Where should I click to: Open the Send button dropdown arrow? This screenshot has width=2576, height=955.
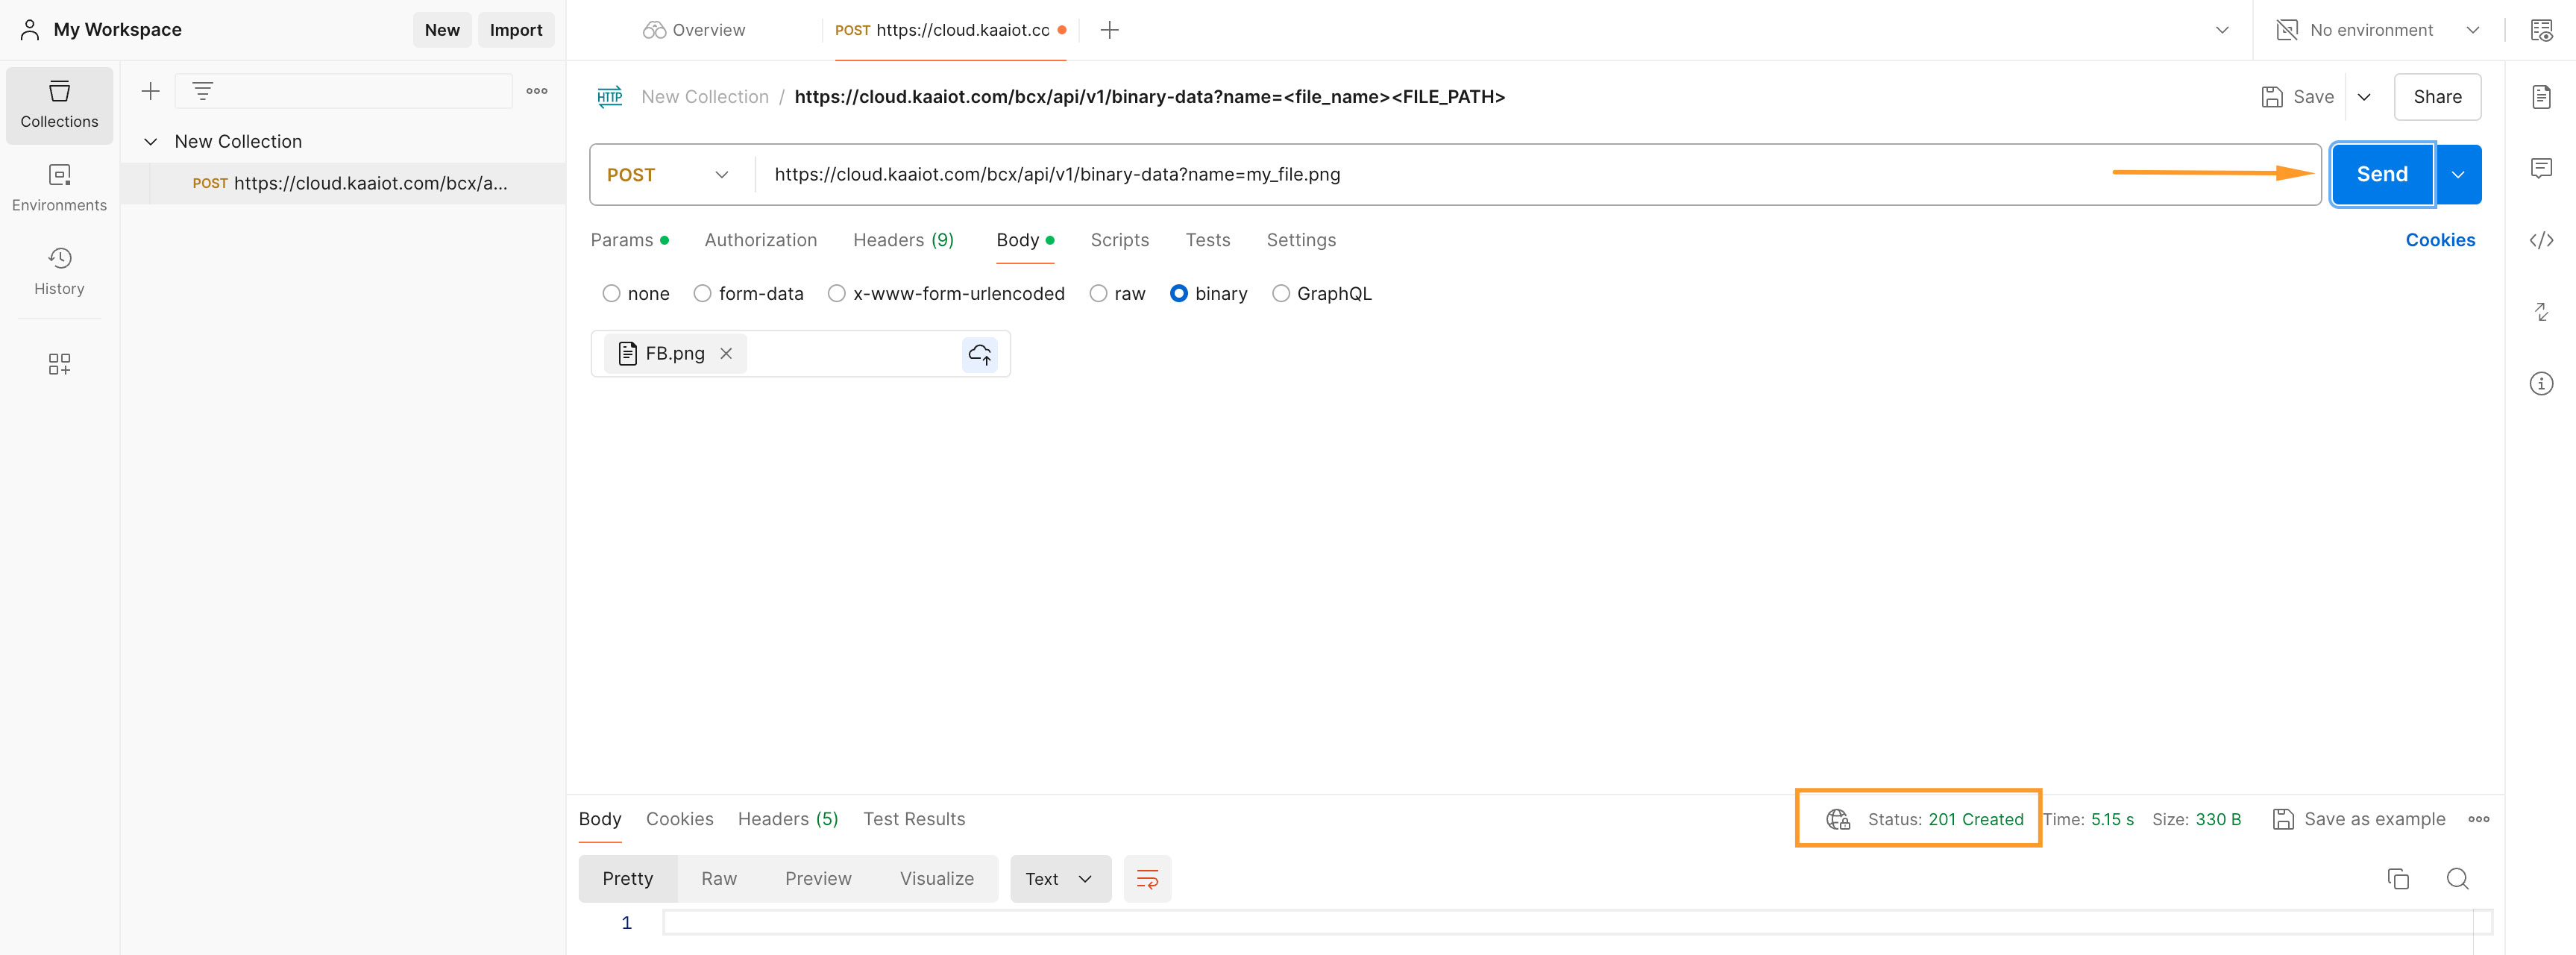coord(2458,175)
